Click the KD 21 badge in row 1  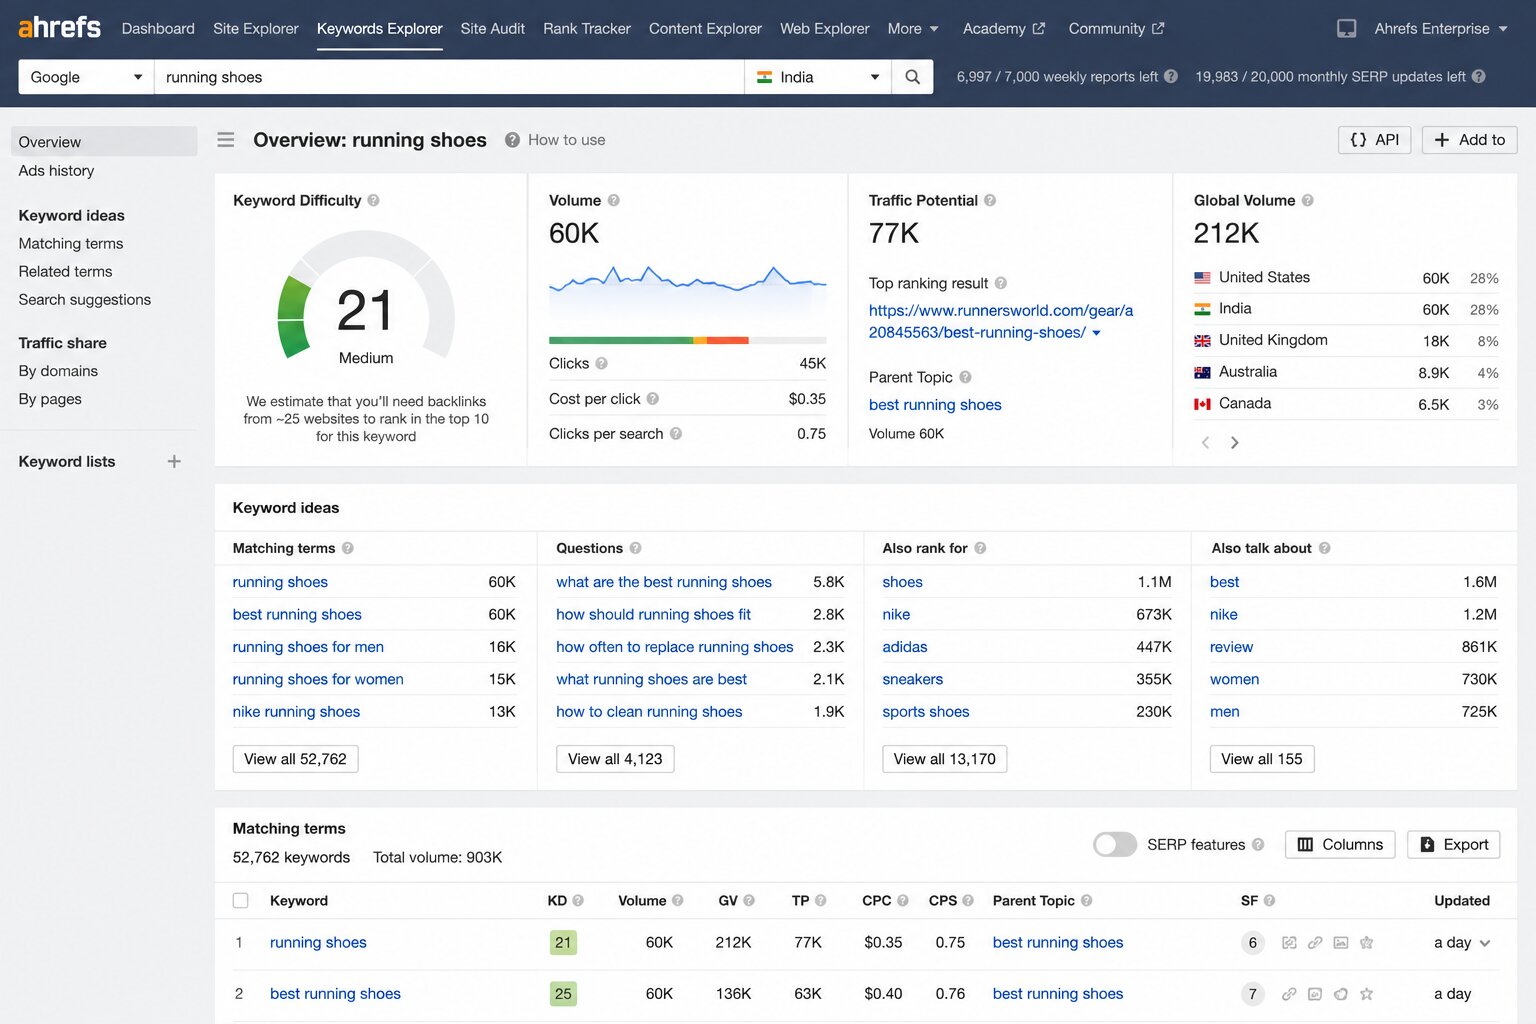[563, 942]
